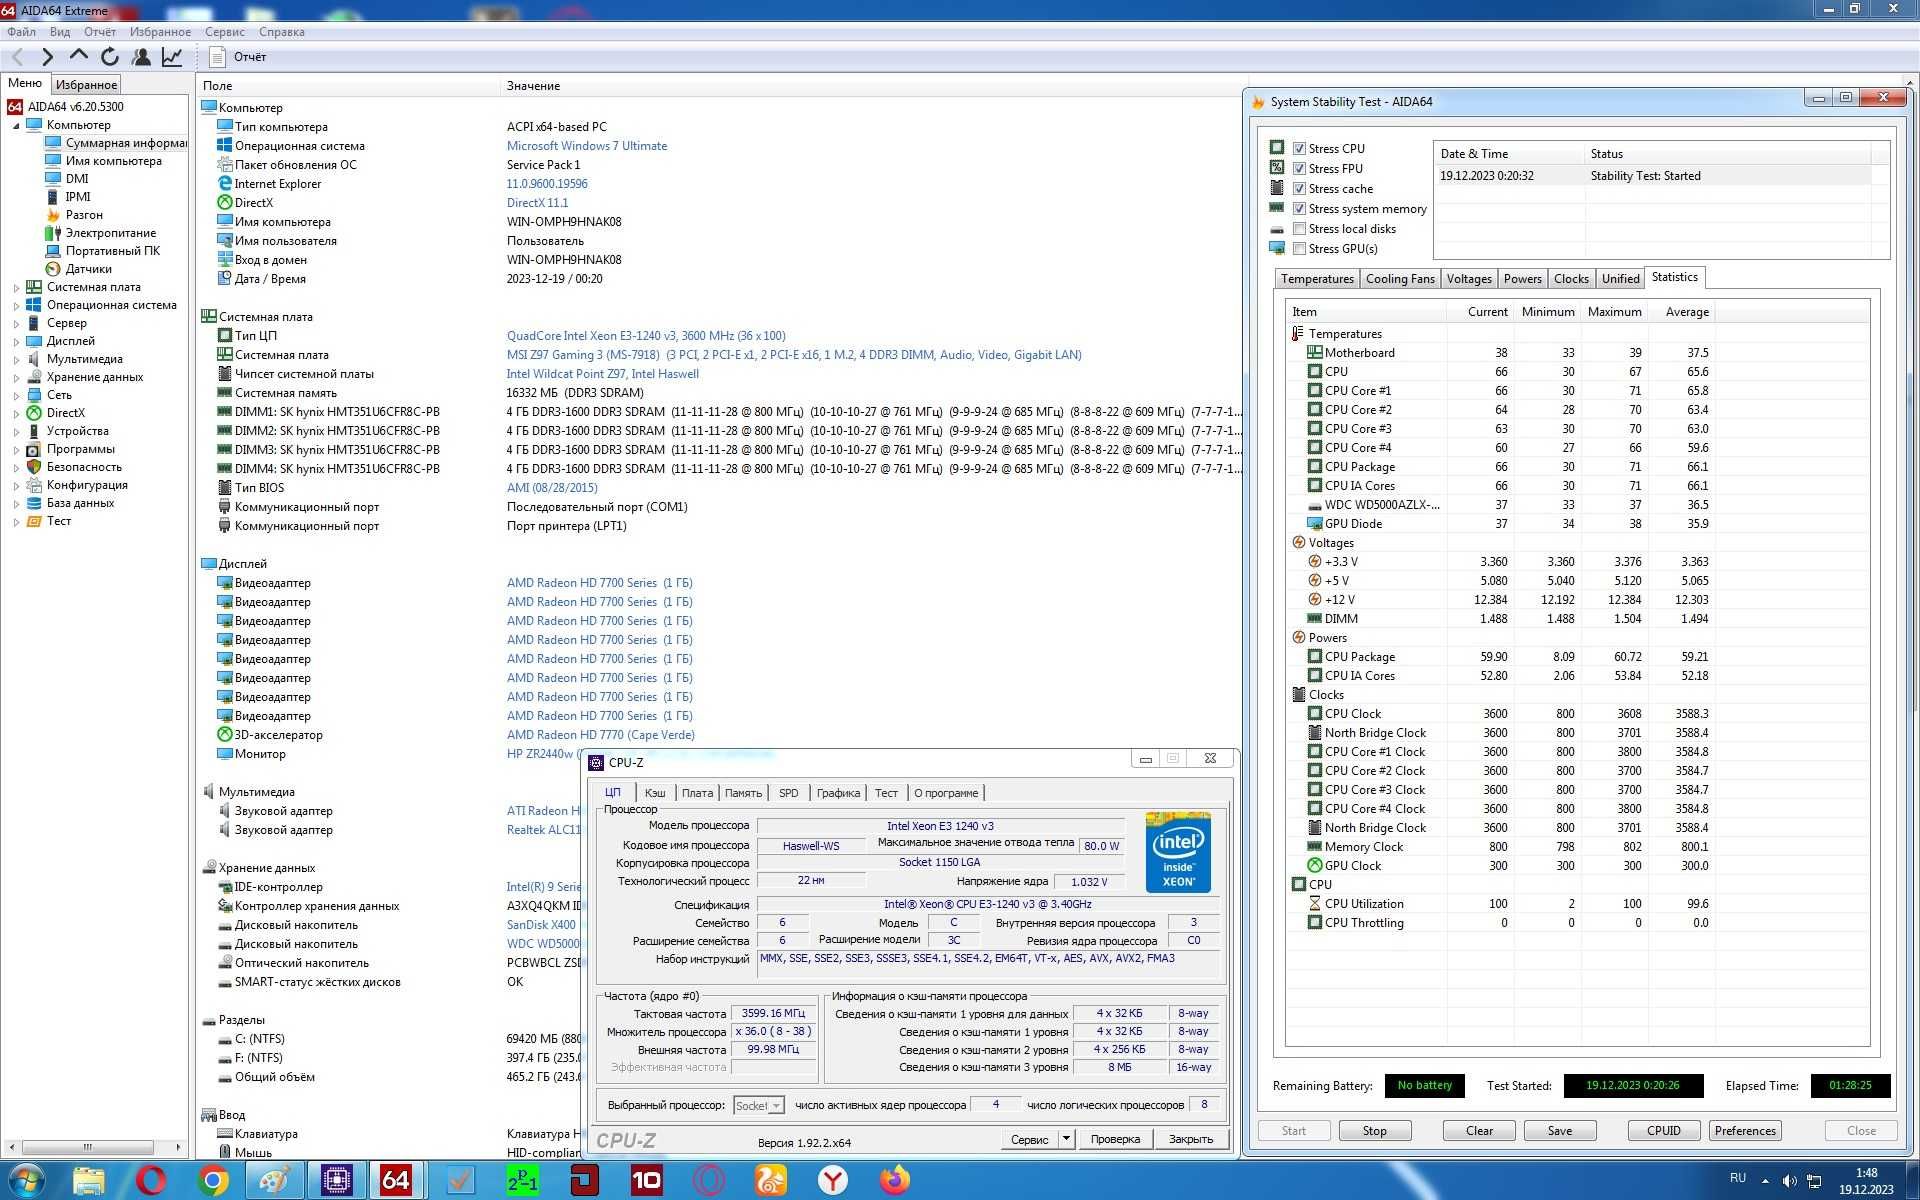Enable the Stress local disks checkbox

[x=1299, y=229]
